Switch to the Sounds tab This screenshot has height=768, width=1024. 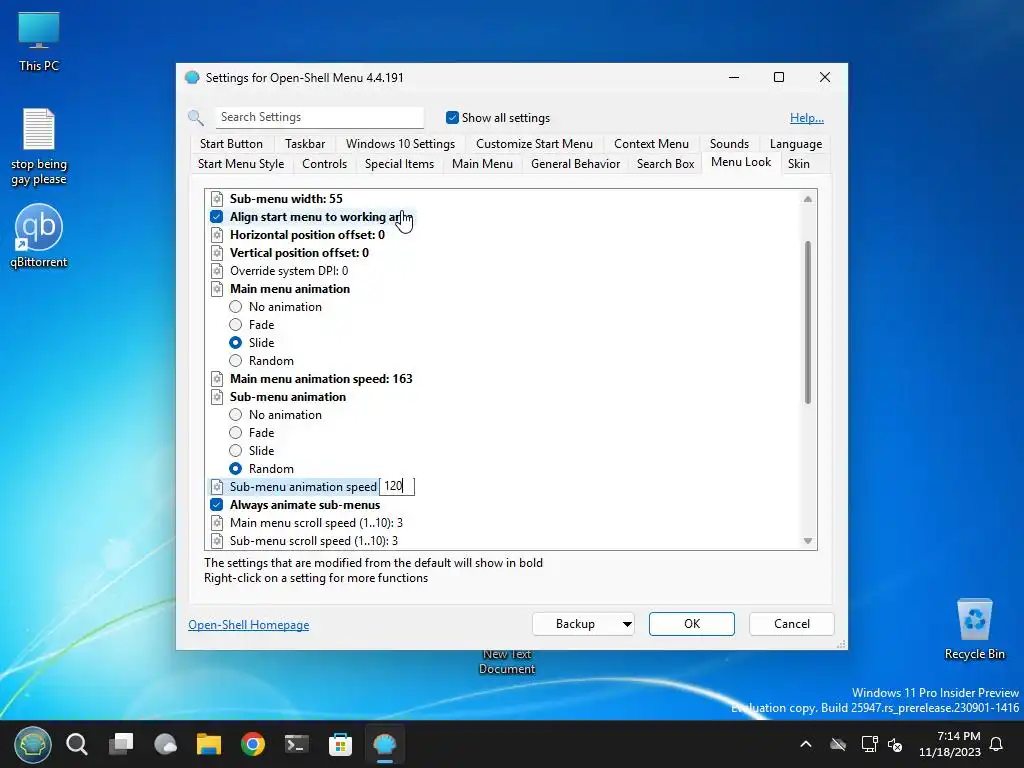729,144
